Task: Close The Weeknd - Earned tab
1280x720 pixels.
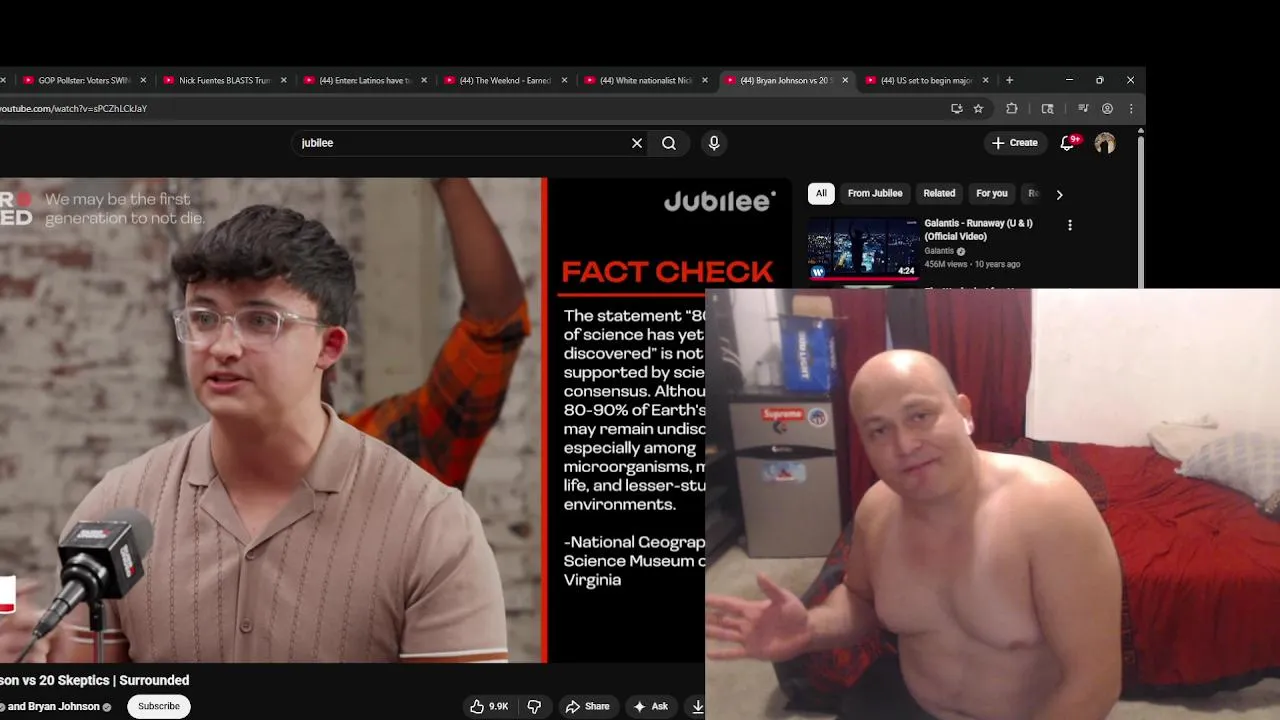Action: (564, 80)
